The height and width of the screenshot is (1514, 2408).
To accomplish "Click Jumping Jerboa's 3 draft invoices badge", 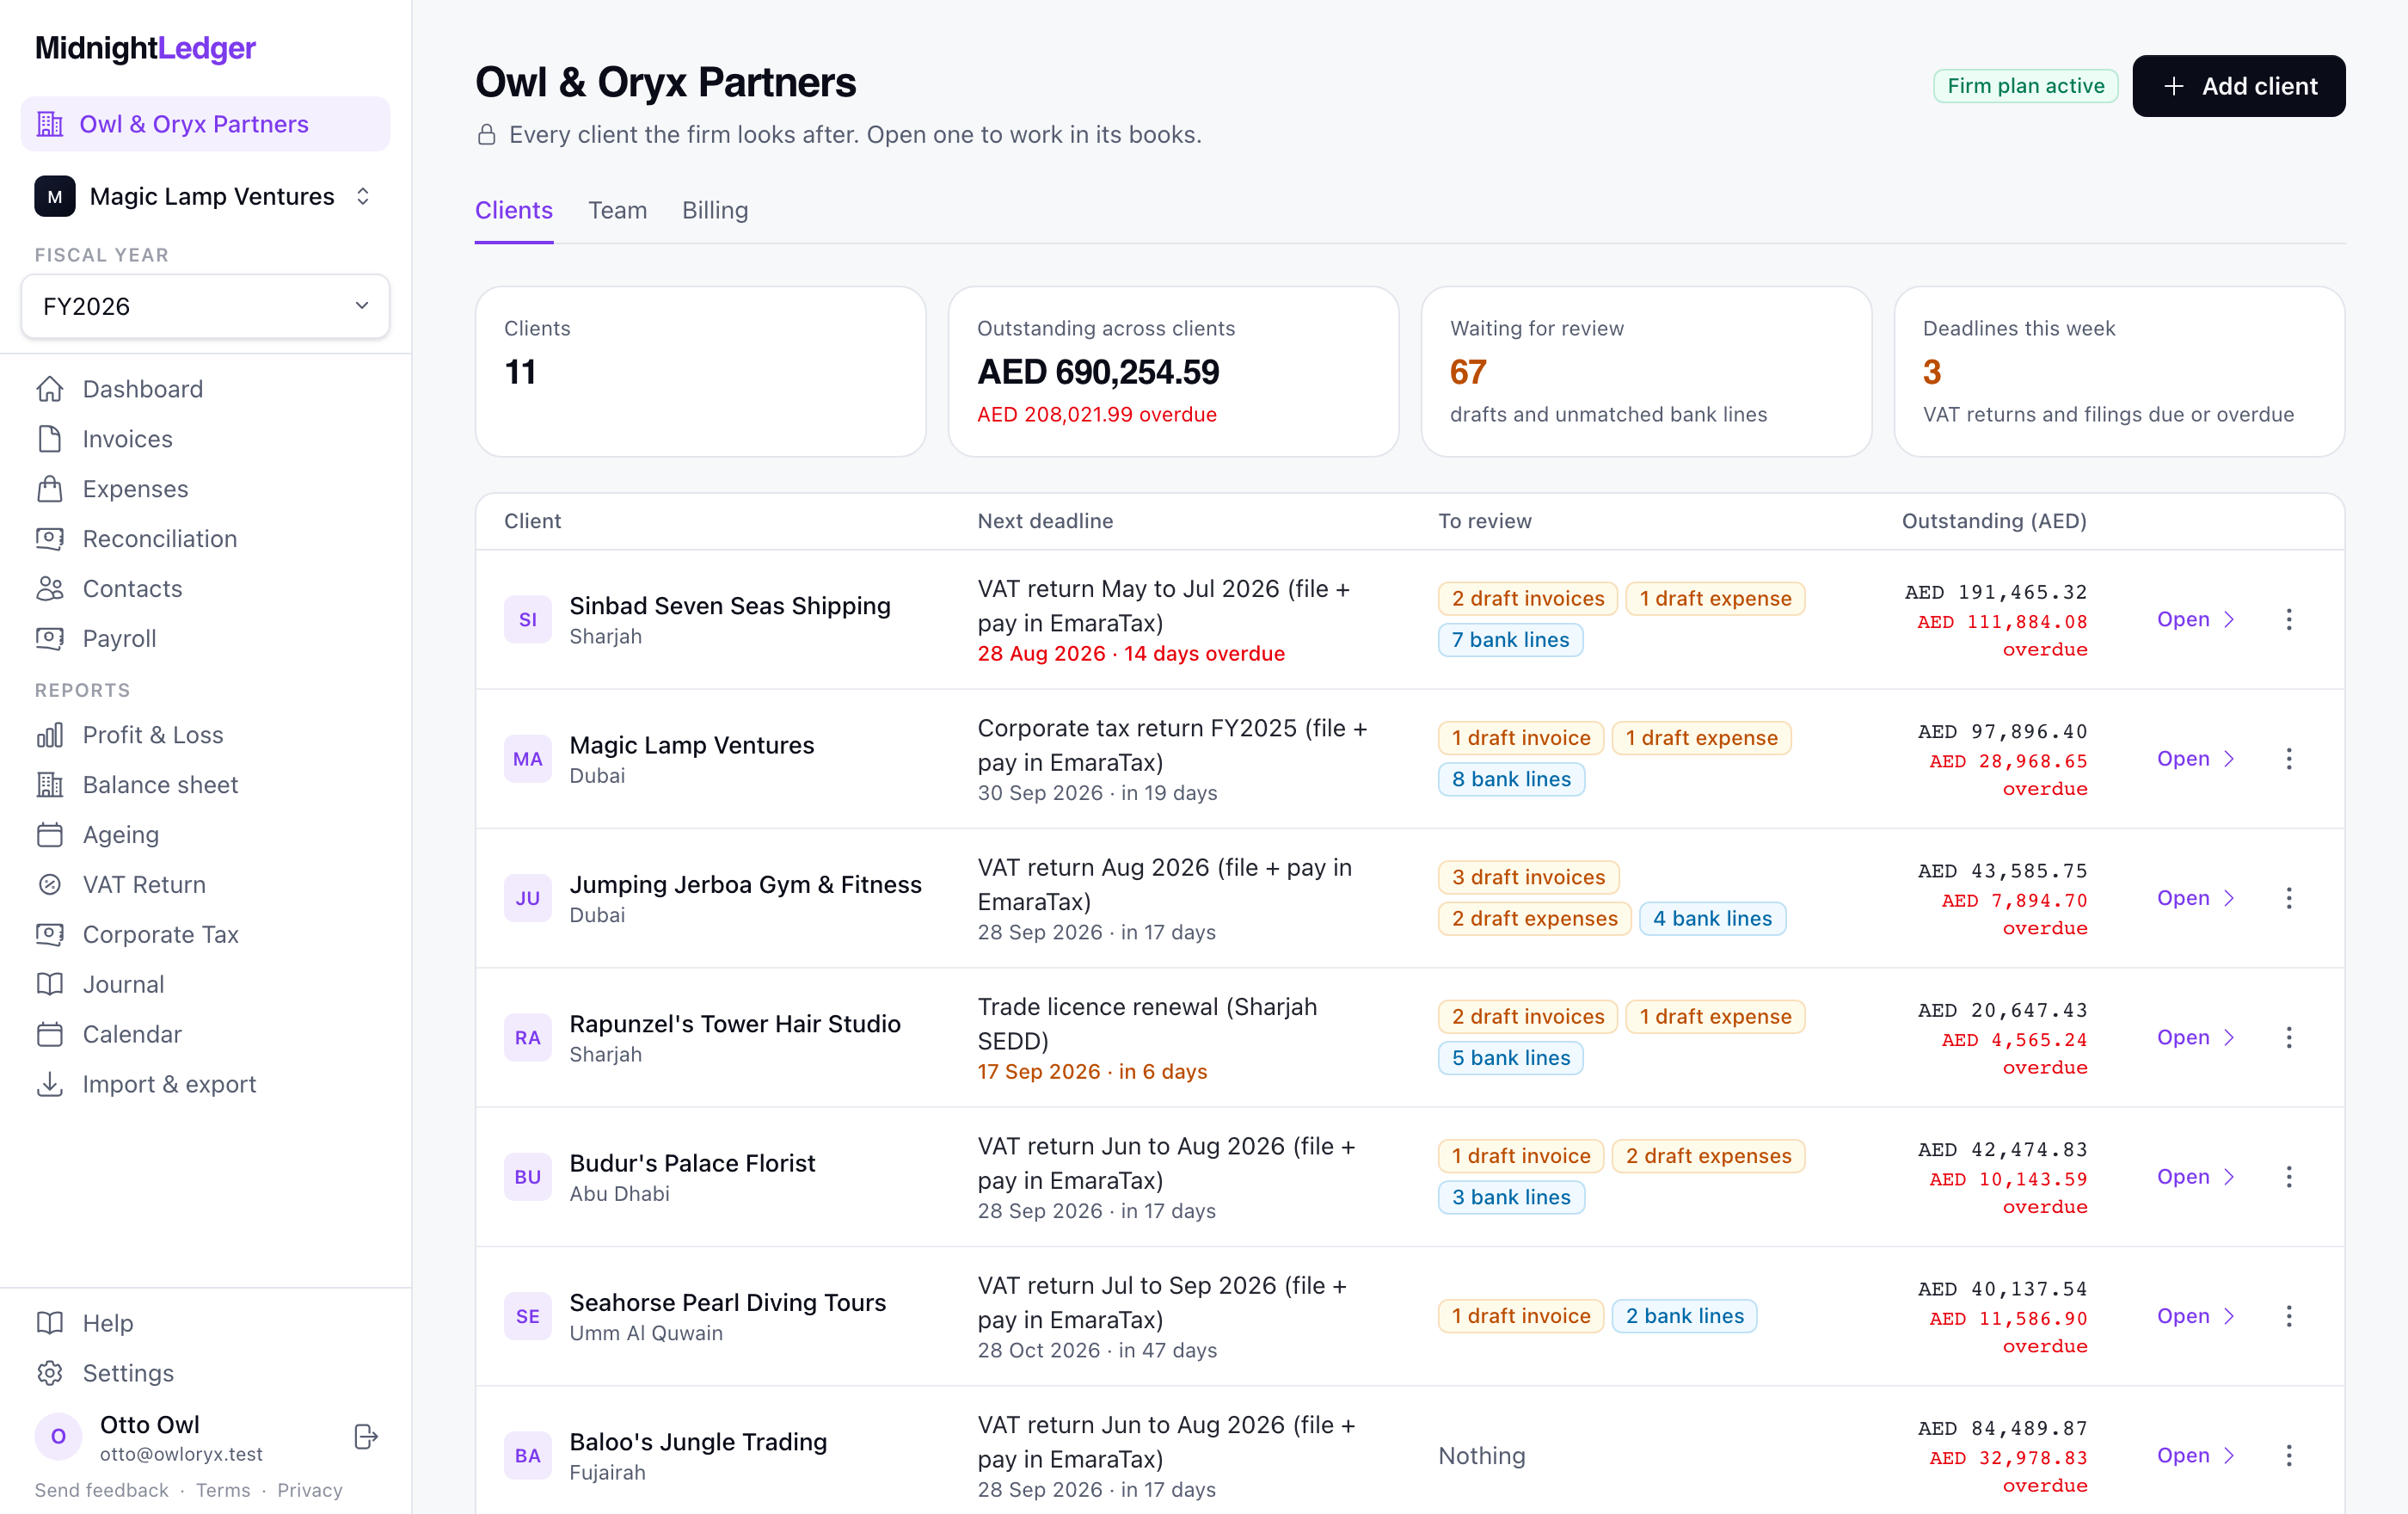I will point(1528,877).
